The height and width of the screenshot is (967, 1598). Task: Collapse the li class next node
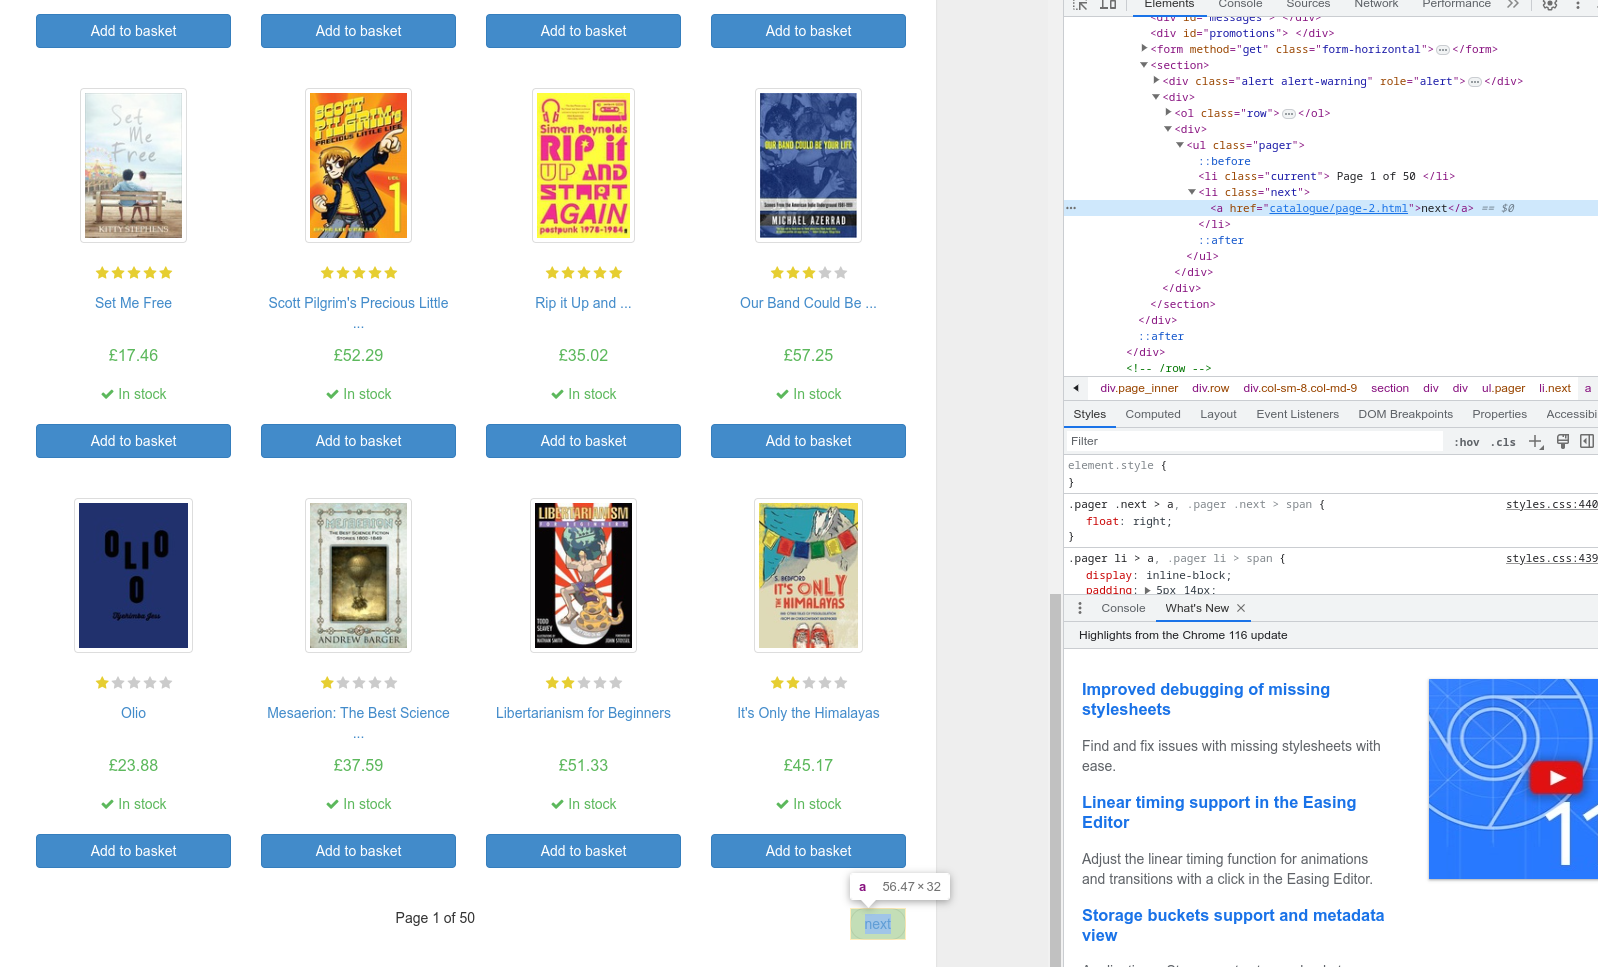1193,192
